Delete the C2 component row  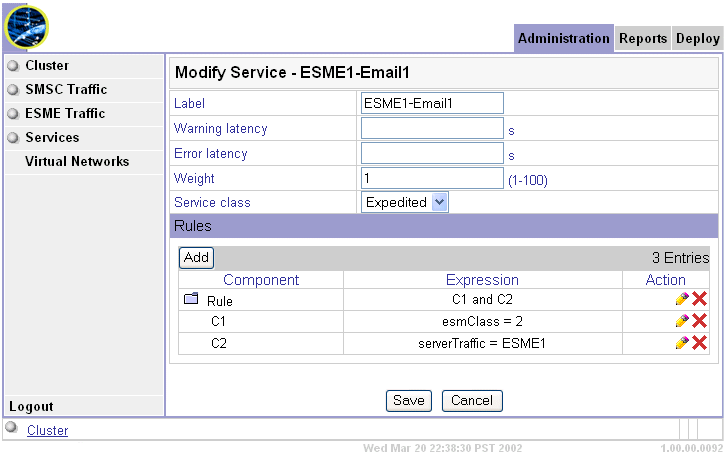pyautogui.click(x=700, y=343)
